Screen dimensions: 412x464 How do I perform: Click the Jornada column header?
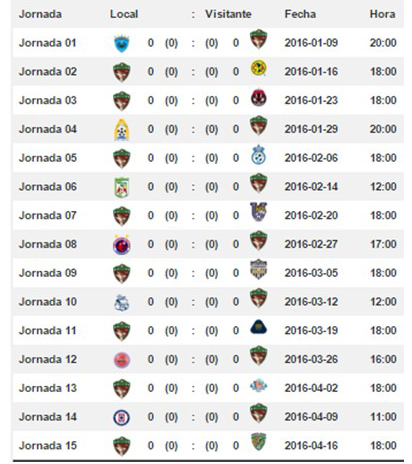[40, 14]
